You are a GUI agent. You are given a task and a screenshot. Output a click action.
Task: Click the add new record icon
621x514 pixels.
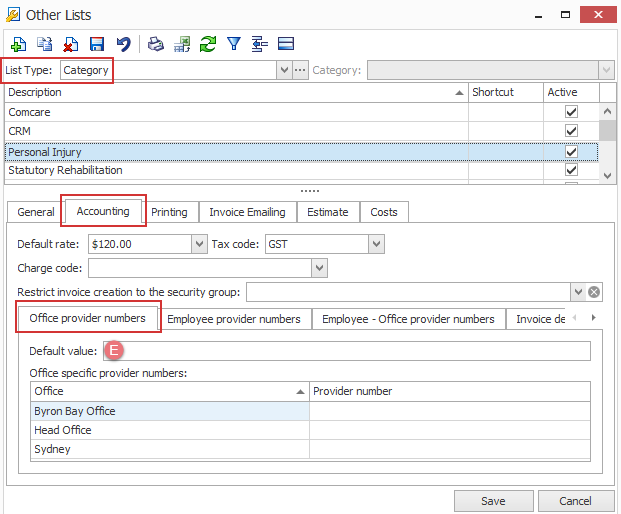18,44
